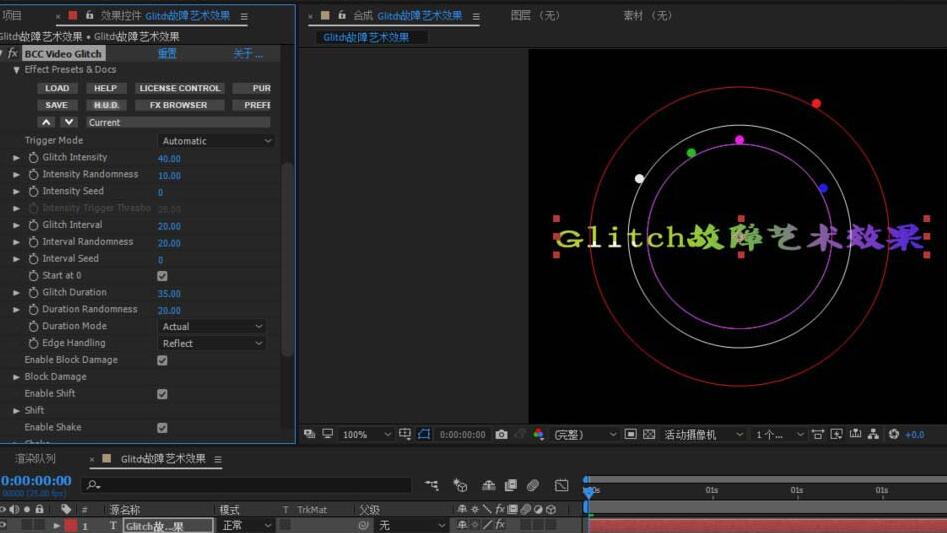This screenshot has width=947, height=533.
Task: Click the show channel RGB color icon
Action: point(539,435)
